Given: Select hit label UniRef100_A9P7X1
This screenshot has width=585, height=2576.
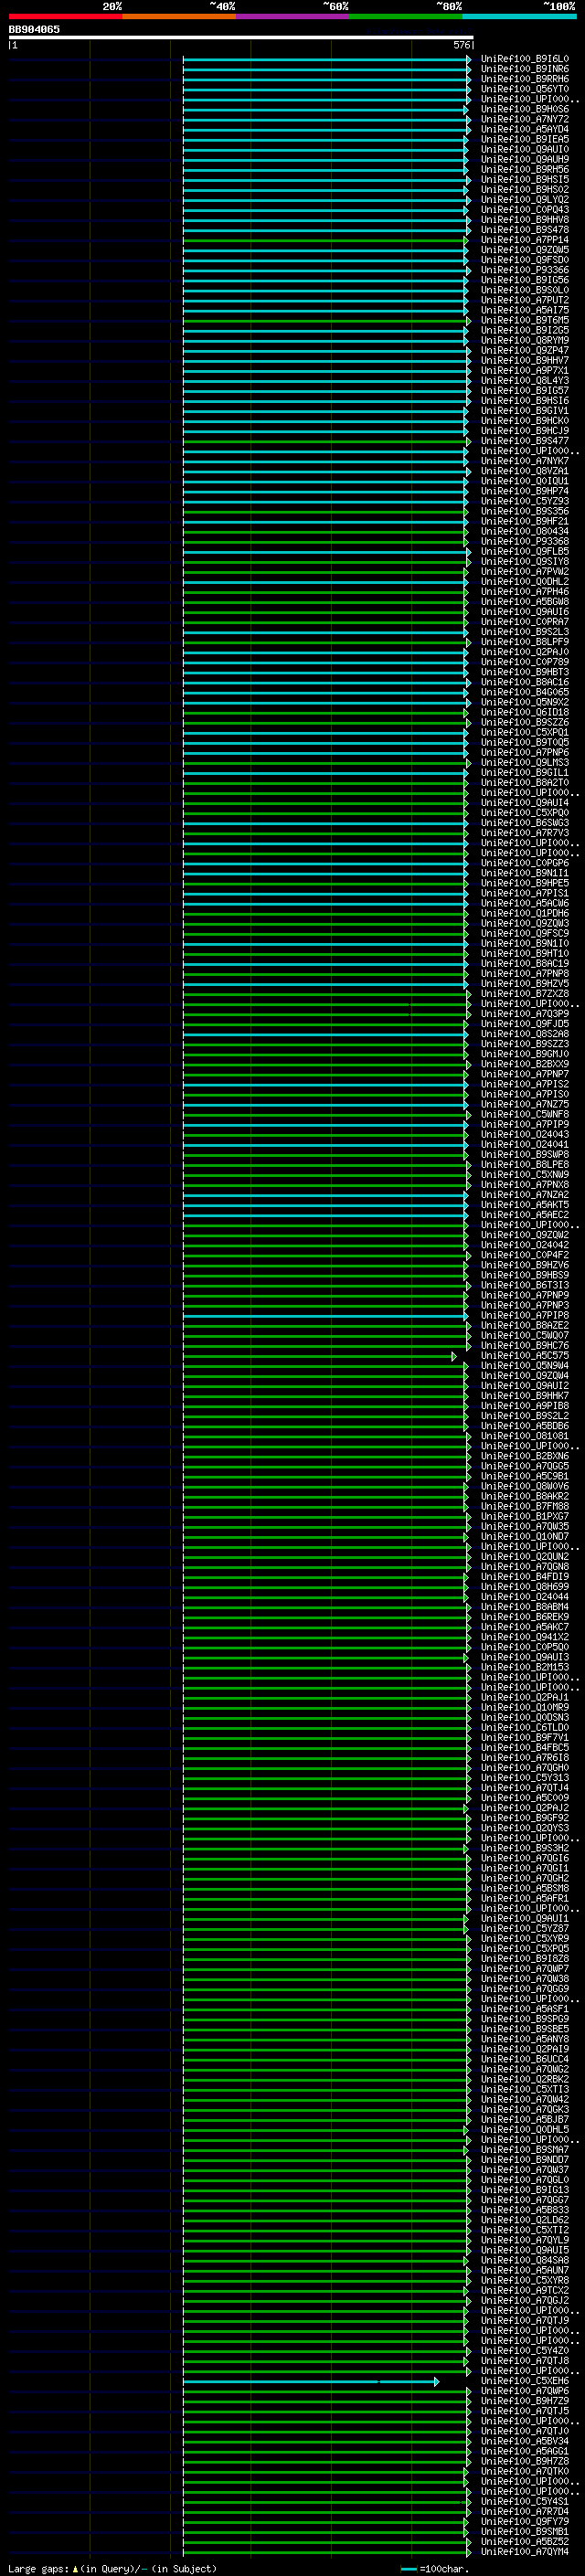Looking at the screenshot, I should click(x=524, y=370).
